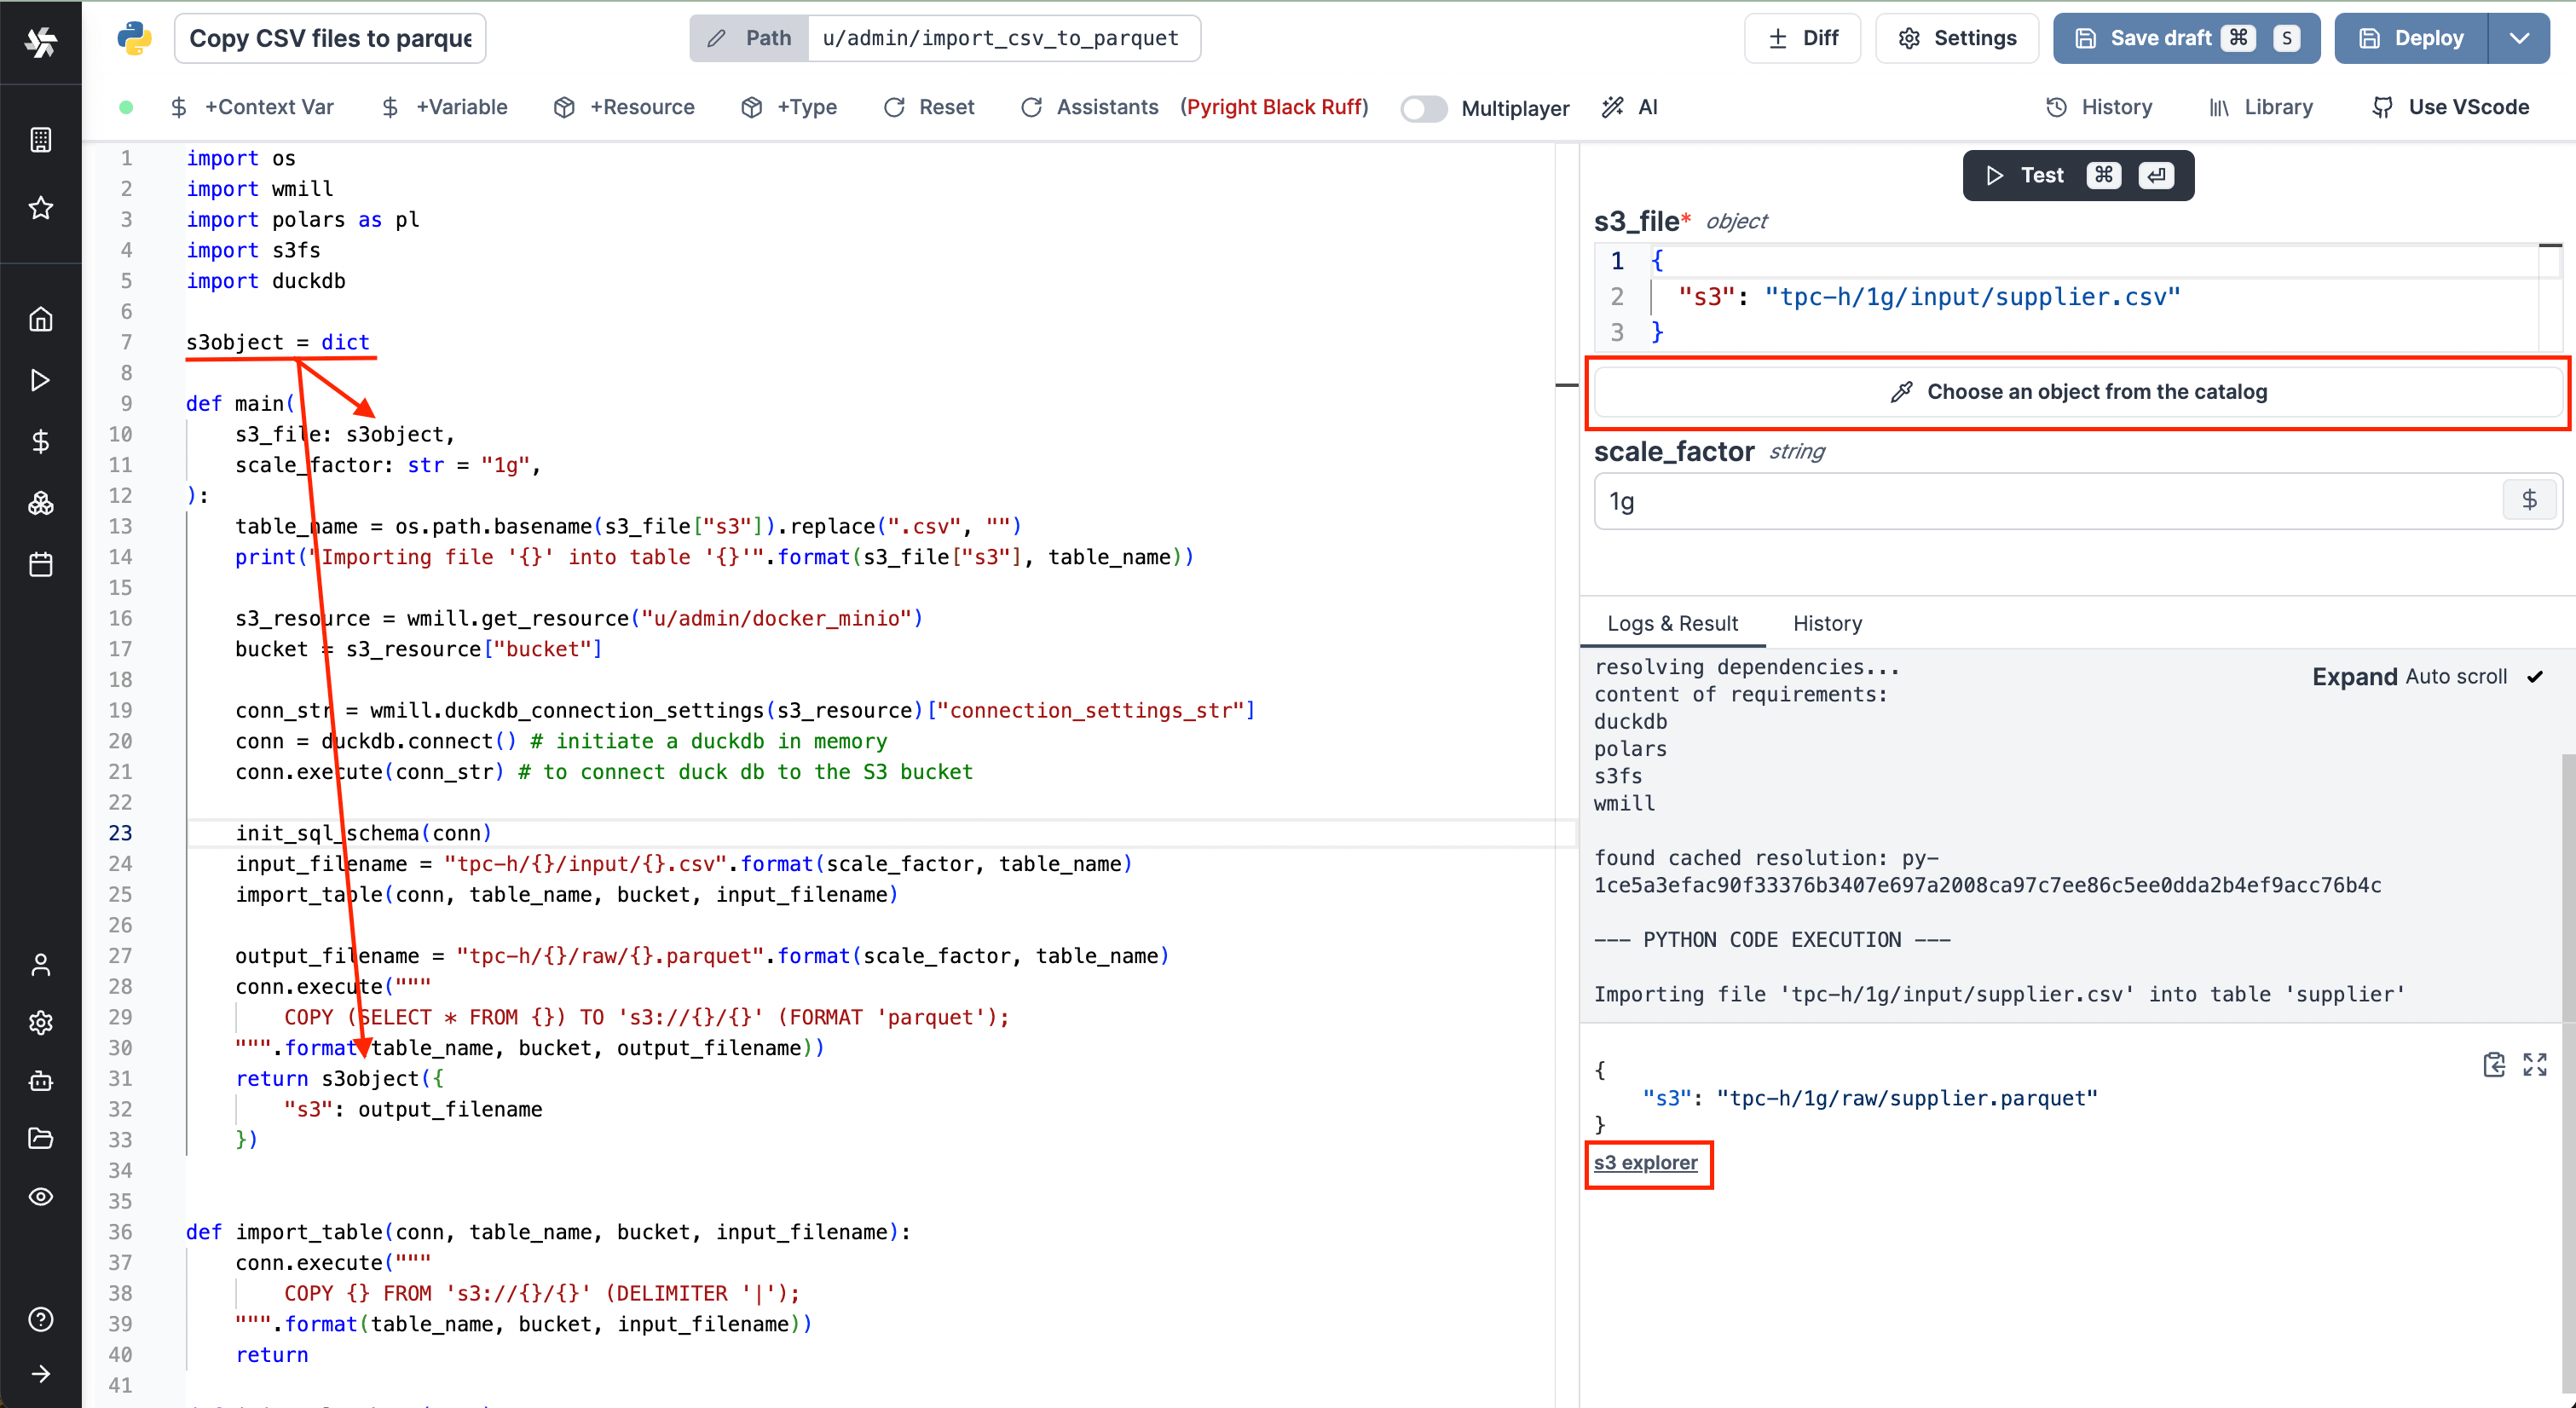Click the Python language icon top-left
The height and width of the screenshot is (1408, 2576).
point(135,38)
